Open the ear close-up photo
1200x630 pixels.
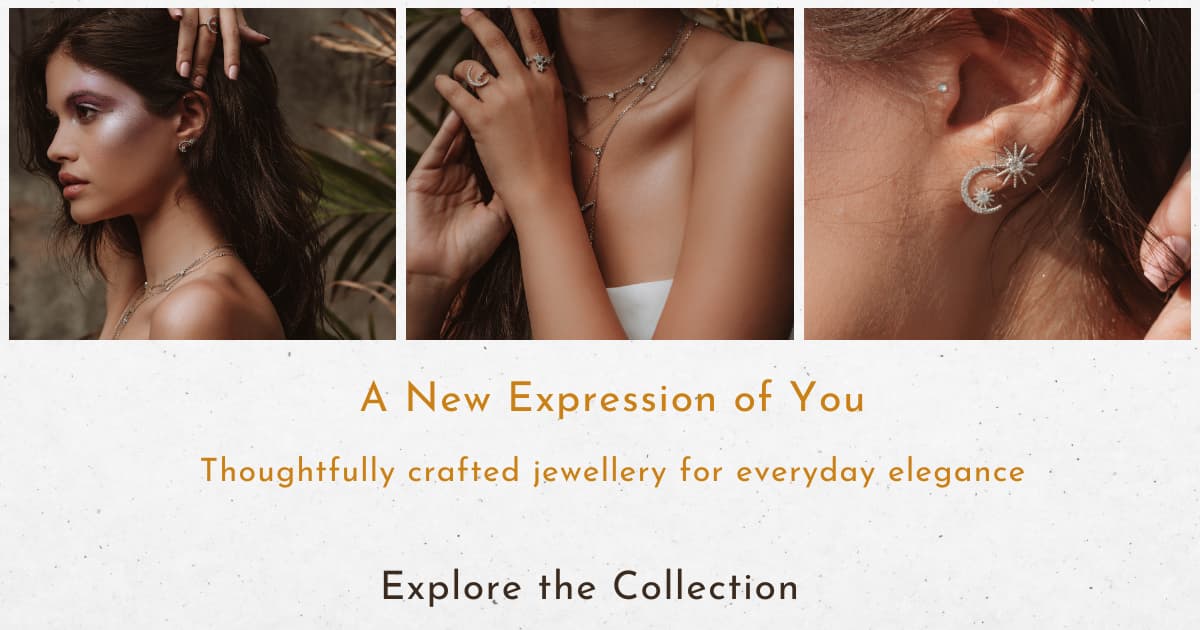997,174
